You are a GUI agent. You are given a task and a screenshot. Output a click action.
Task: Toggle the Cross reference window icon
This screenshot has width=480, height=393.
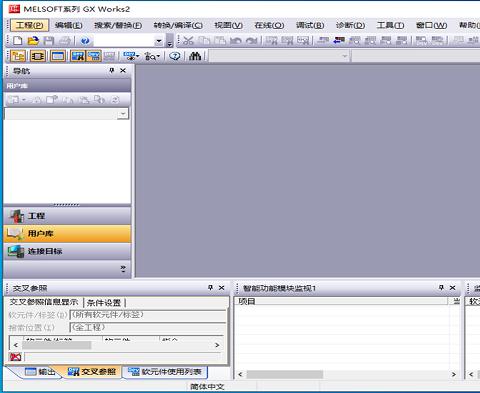pyautogui.click(x=78, y=56)
